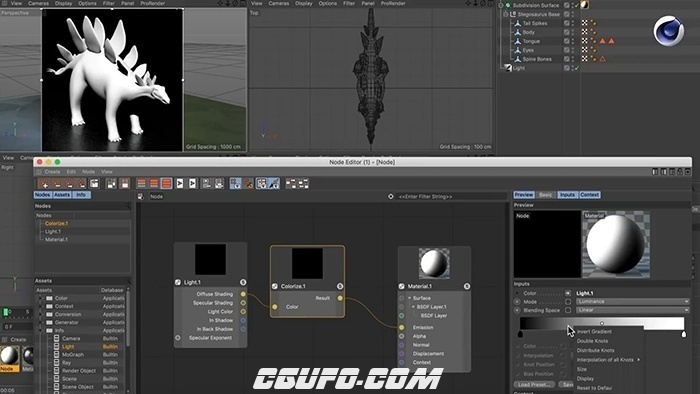
Task: Click the Load Preset button
Action: click(533, 384)
